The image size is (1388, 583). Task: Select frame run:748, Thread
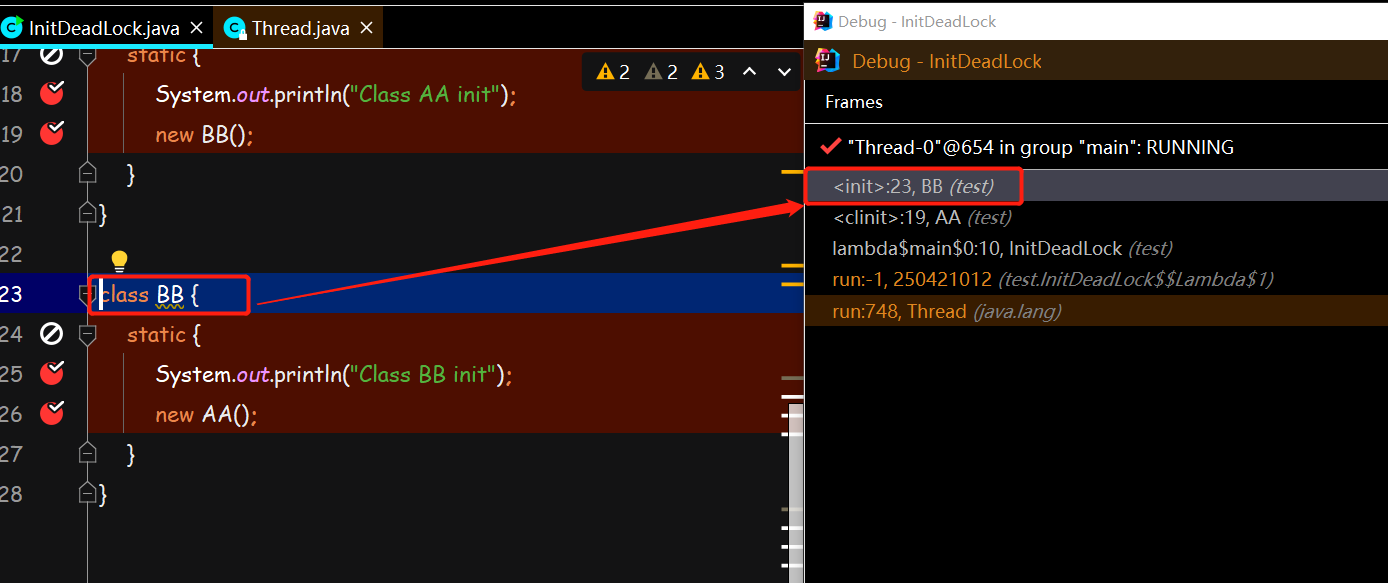pos(1096,311)
